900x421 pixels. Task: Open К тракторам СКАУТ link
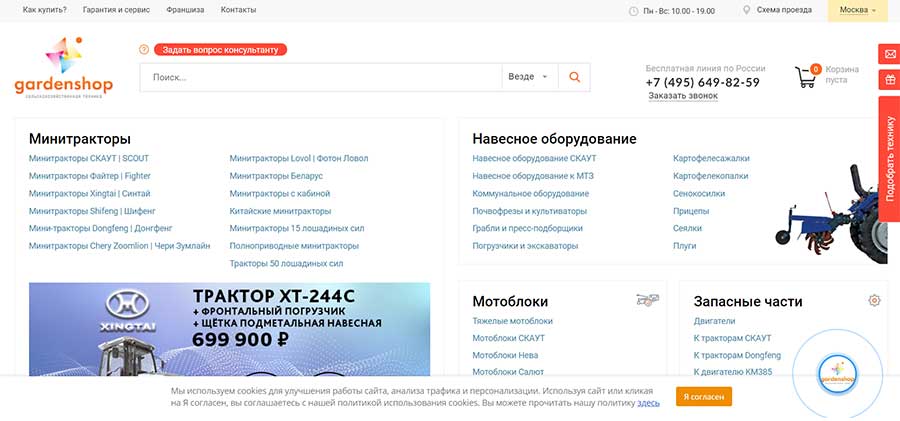click(733, 338)
